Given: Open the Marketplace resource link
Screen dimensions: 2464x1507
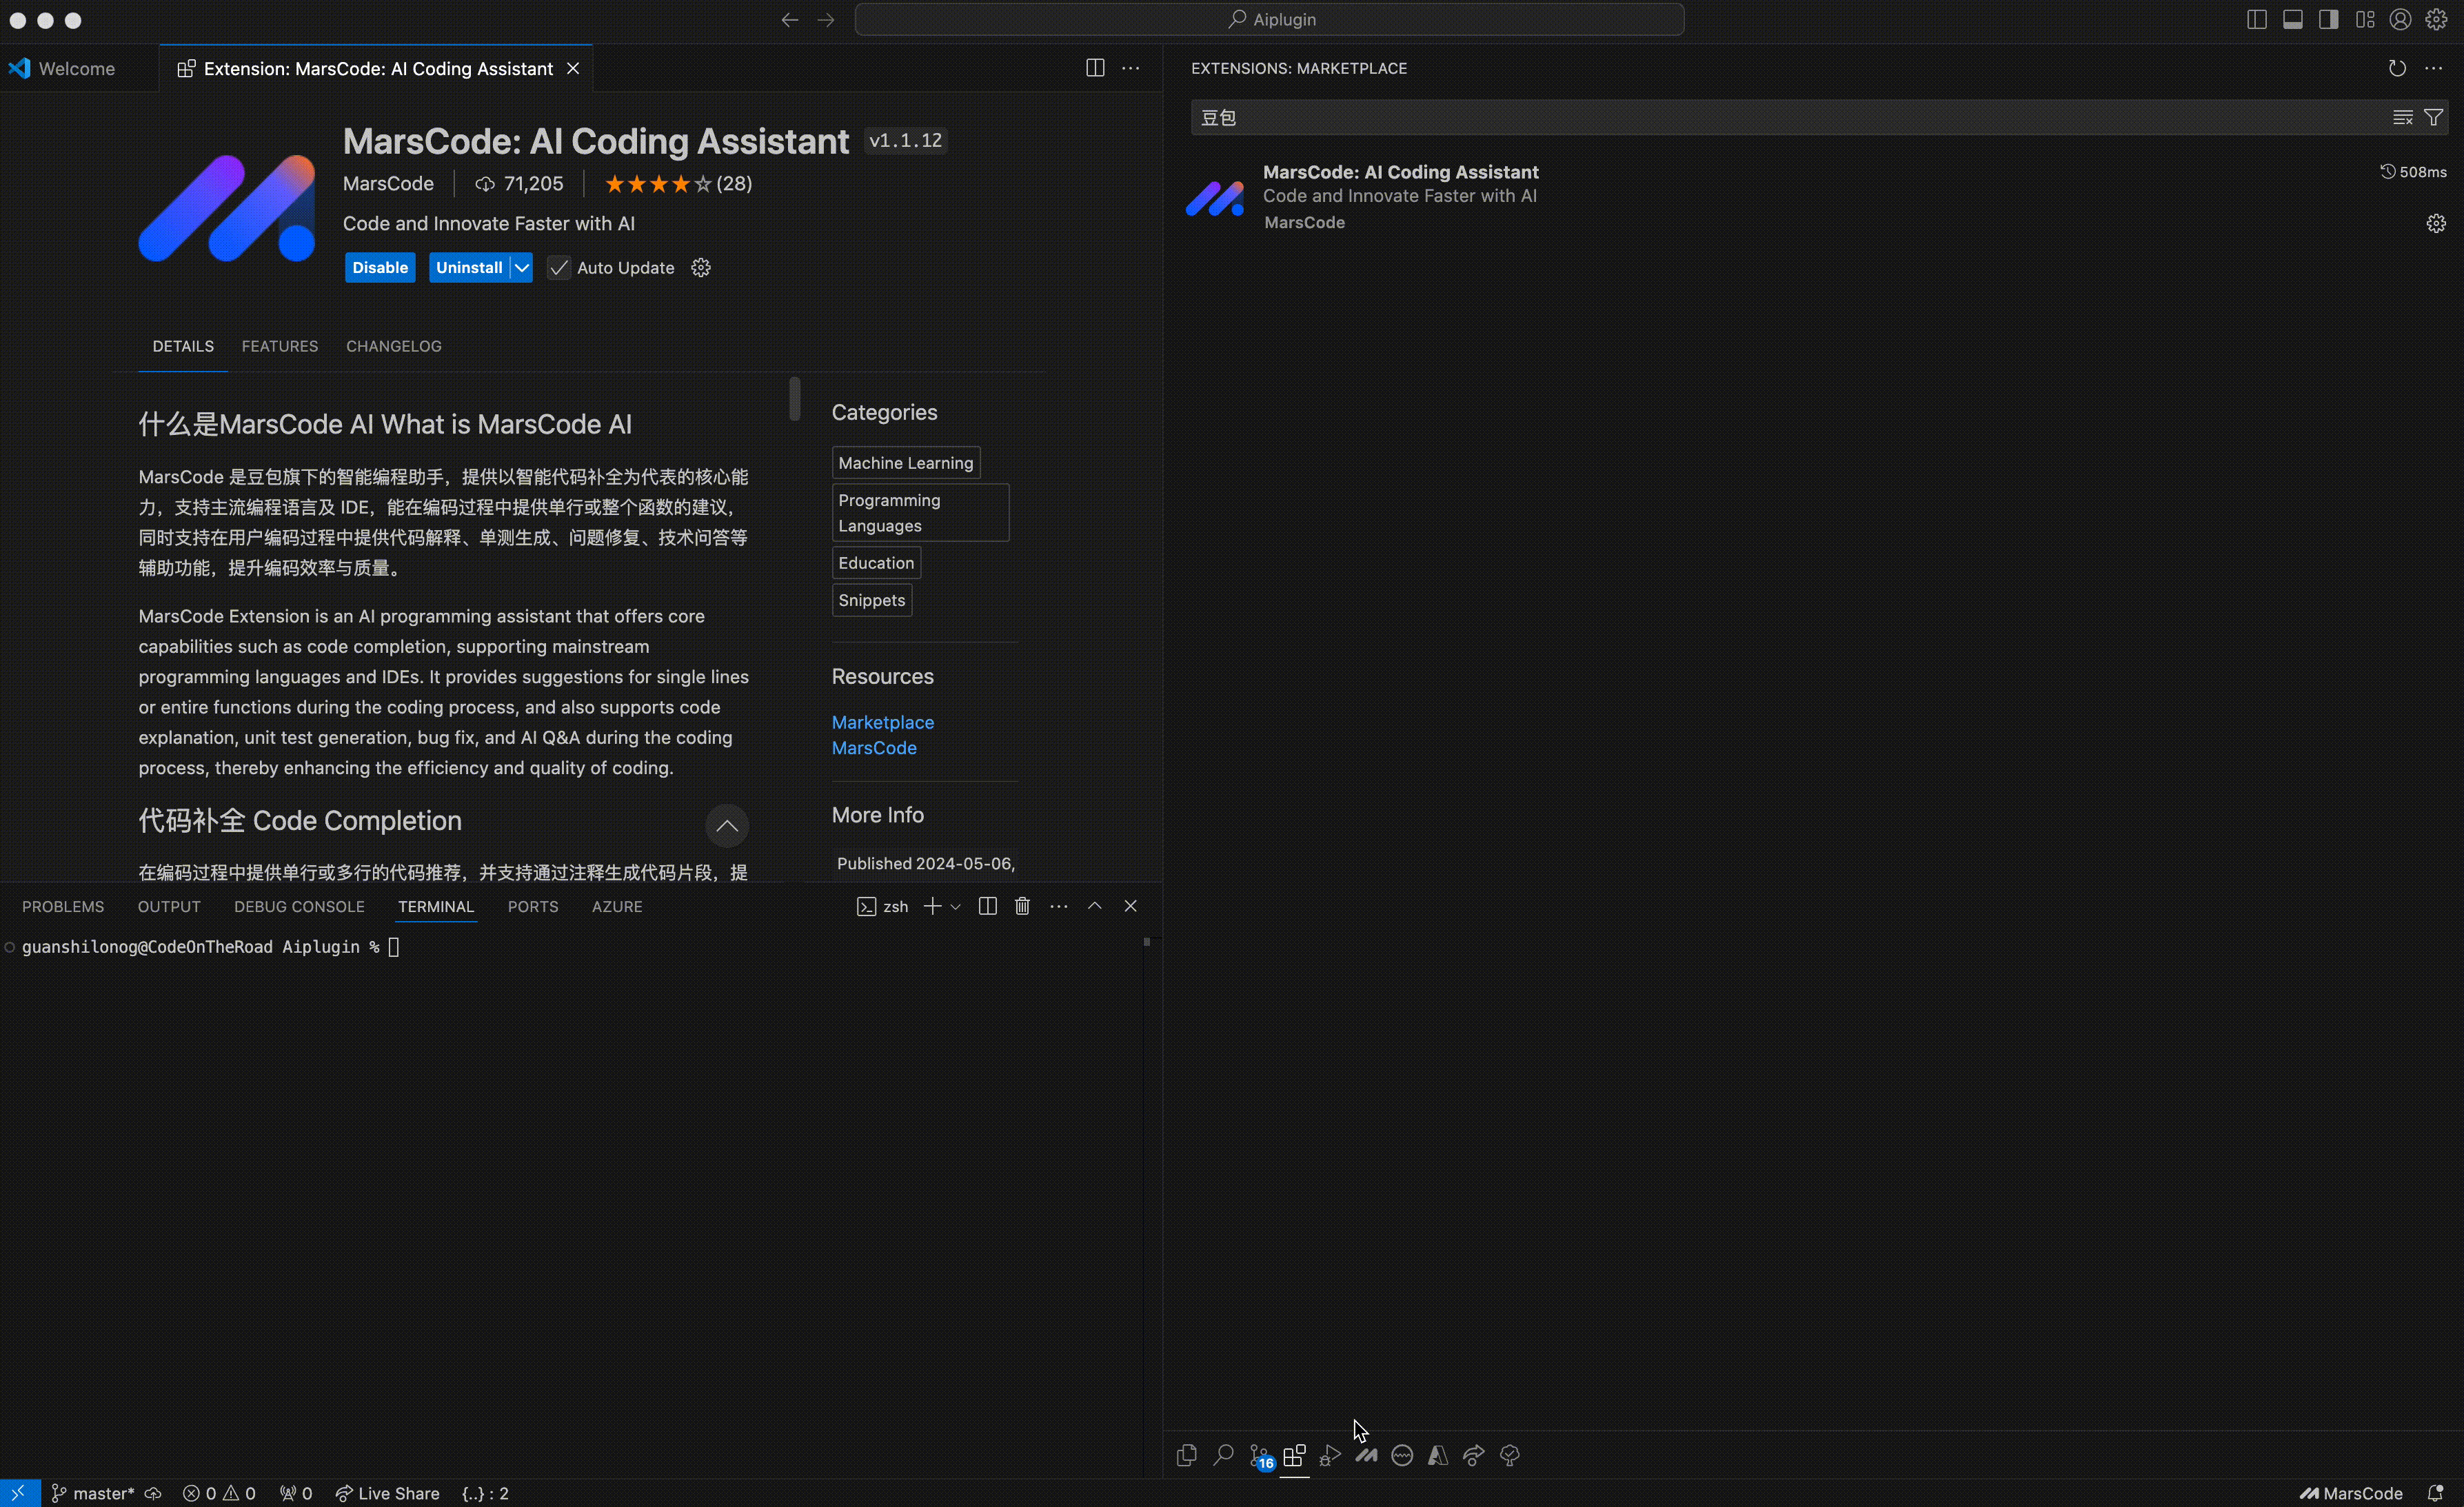Looking at the screenshot, I should click(x=883, y=722).
